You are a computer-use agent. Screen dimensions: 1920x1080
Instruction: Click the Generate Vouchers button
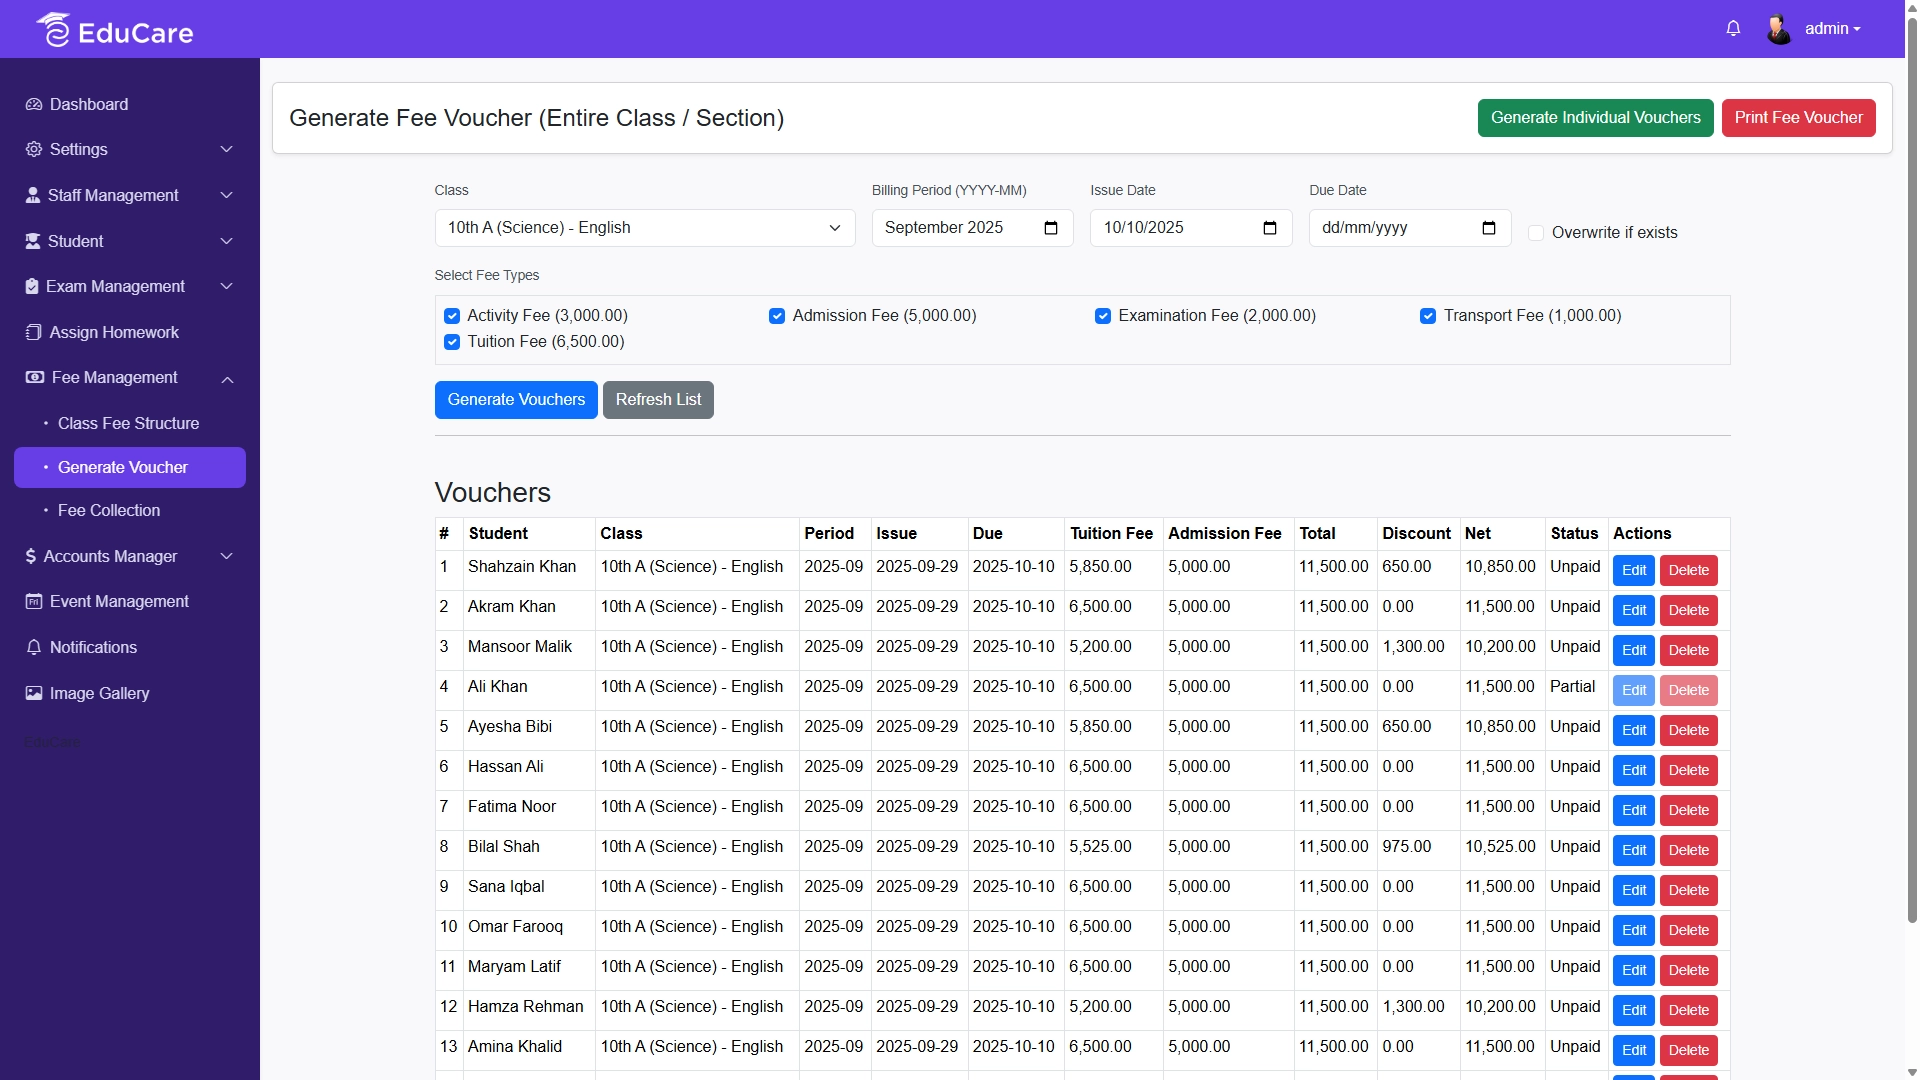tap(516, 400)
